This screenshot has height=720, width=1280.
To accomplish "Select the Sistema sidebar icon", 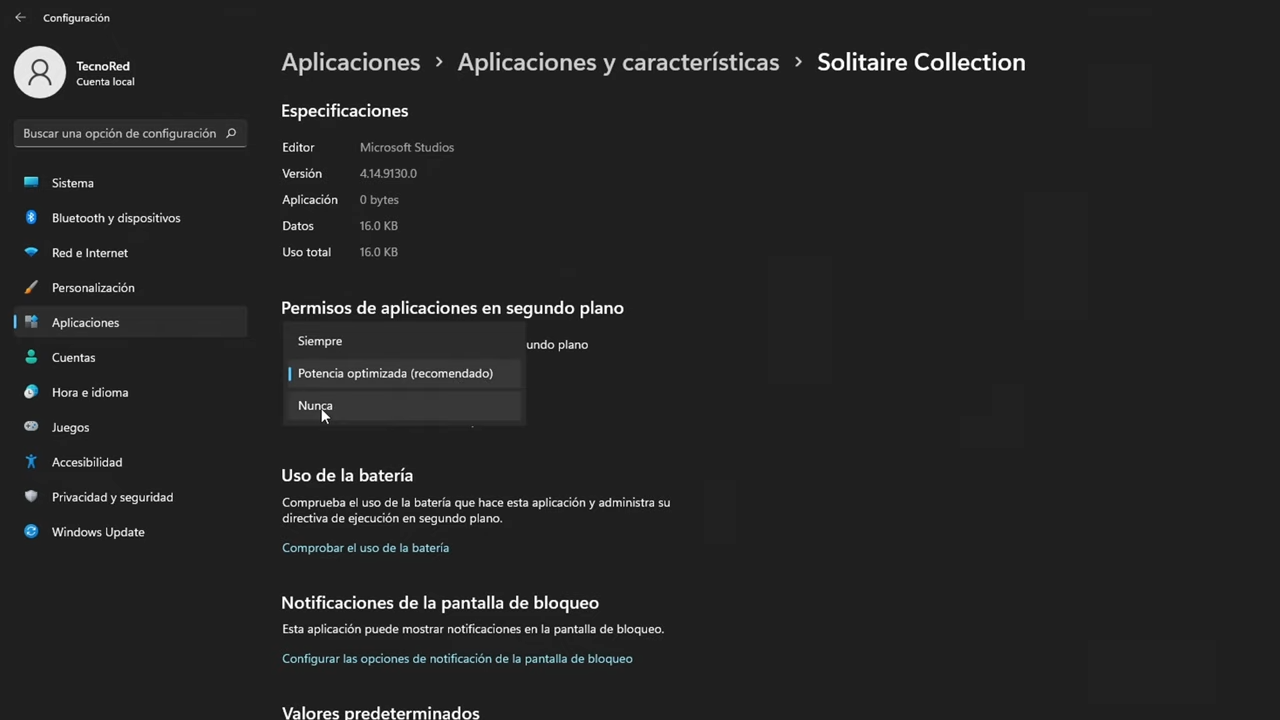I will click(31, 182).
